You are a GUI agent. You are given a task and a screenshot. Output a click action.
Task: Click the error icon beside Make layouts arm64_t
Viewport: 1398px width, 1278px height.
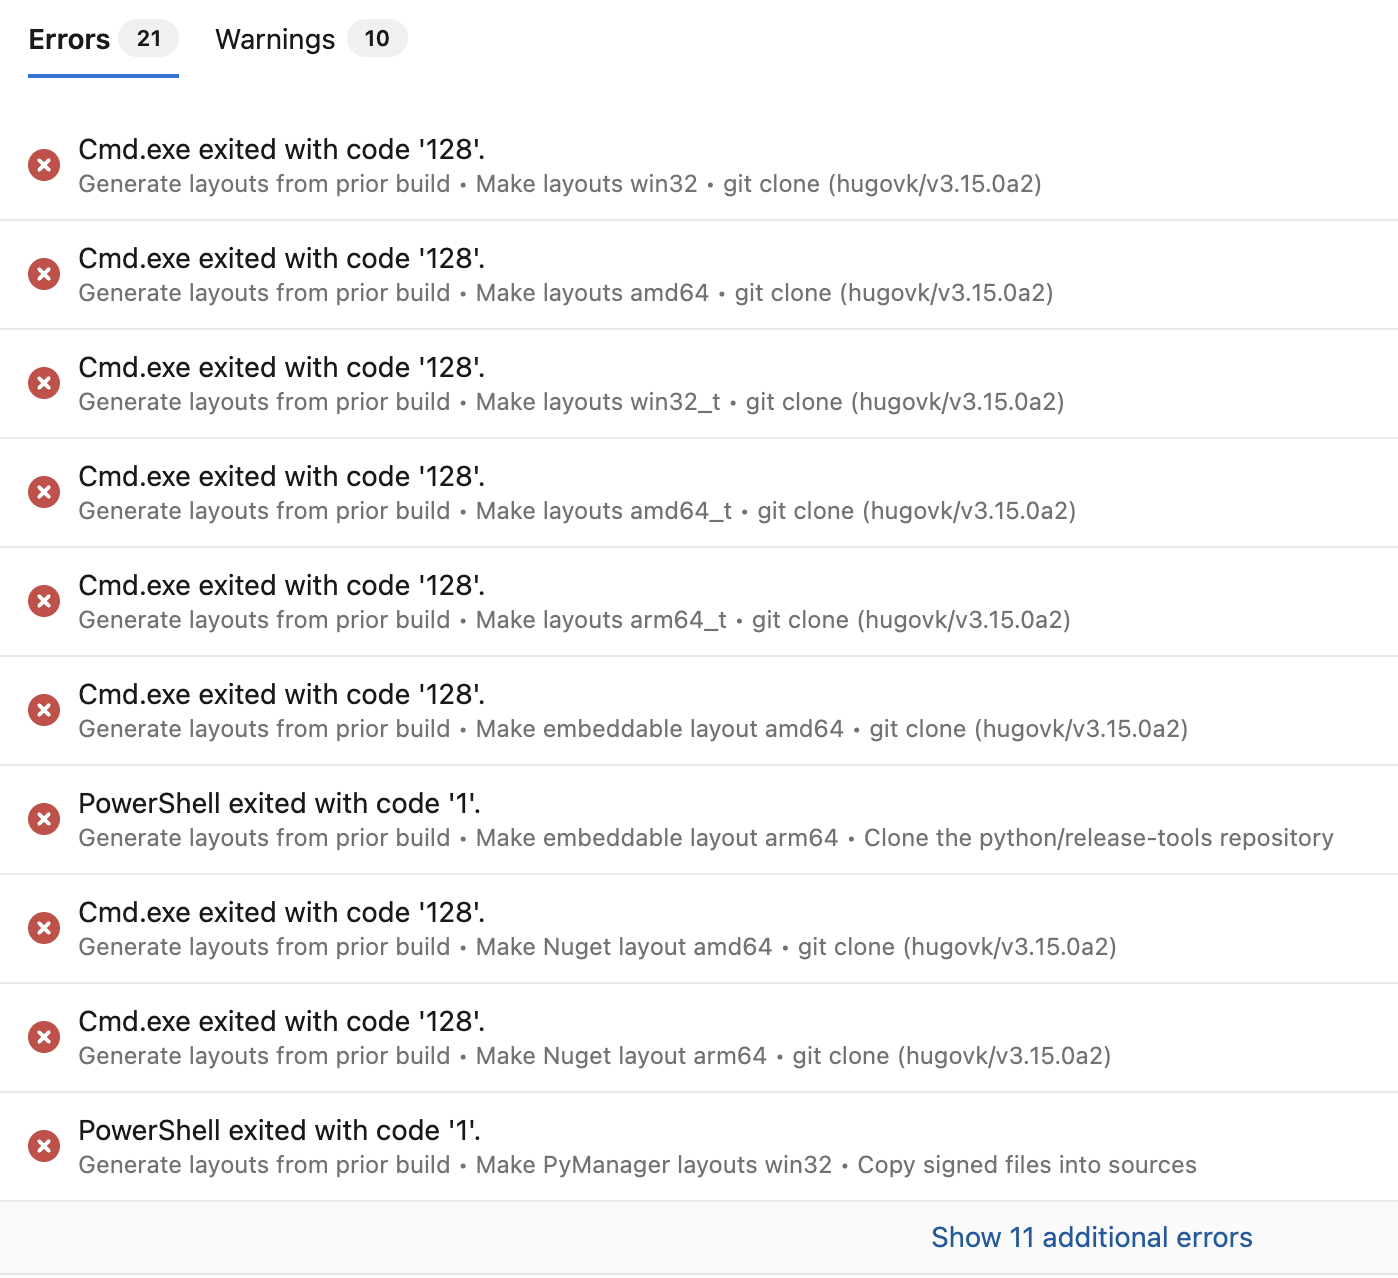tap(44, 601)
